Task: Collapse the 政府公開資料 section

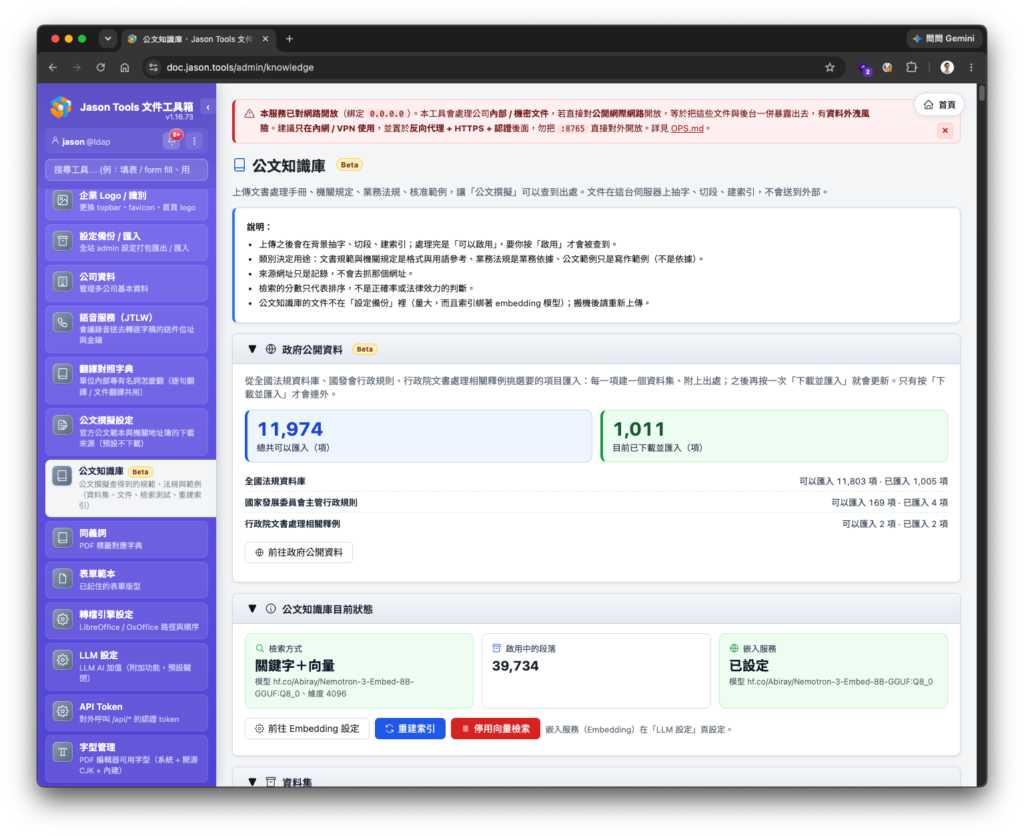Action: tap(252, 349)
